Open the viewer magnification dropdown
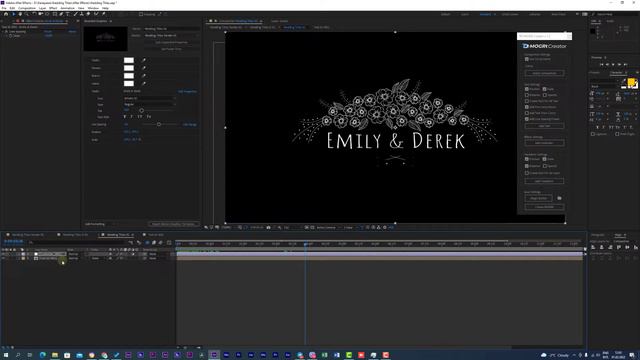This screenshot has width=640, height=360. coord(228,227)
